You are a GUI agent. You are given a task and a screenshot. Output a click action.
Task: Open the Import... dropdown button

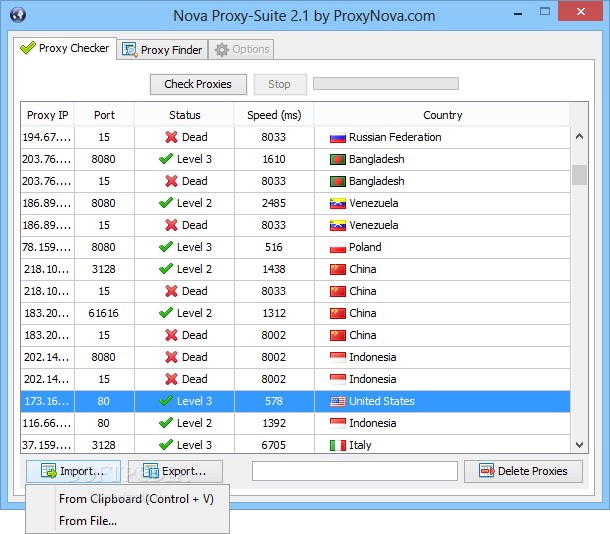[x=74, y=471]
